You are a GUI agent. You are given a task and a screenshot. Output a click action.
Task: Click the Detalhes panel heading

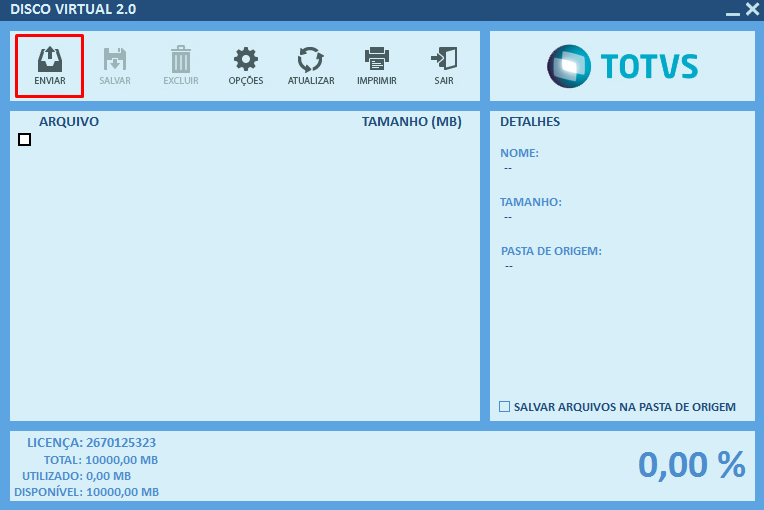pos(530,122)
